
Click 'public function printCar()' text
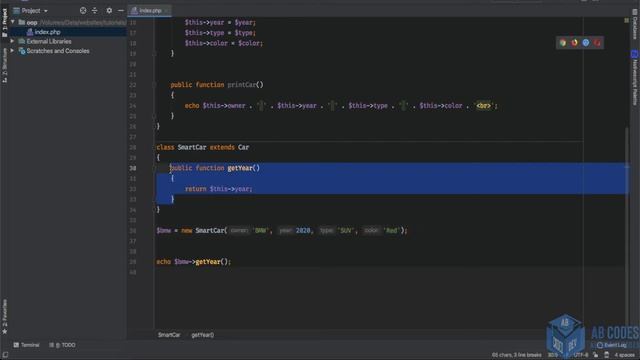tap(217, 85)
